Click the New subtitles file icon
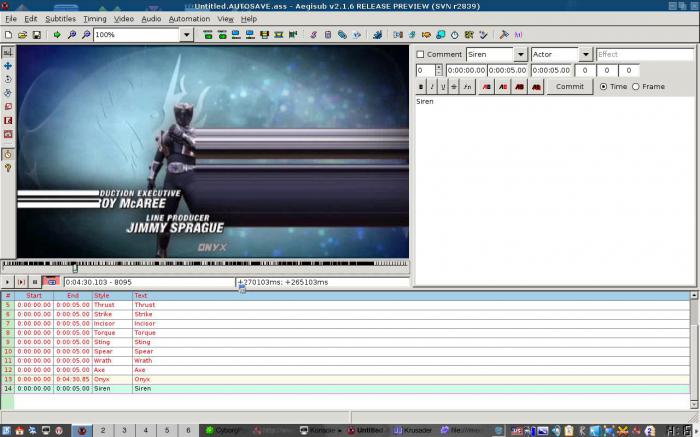 [8, 34]
